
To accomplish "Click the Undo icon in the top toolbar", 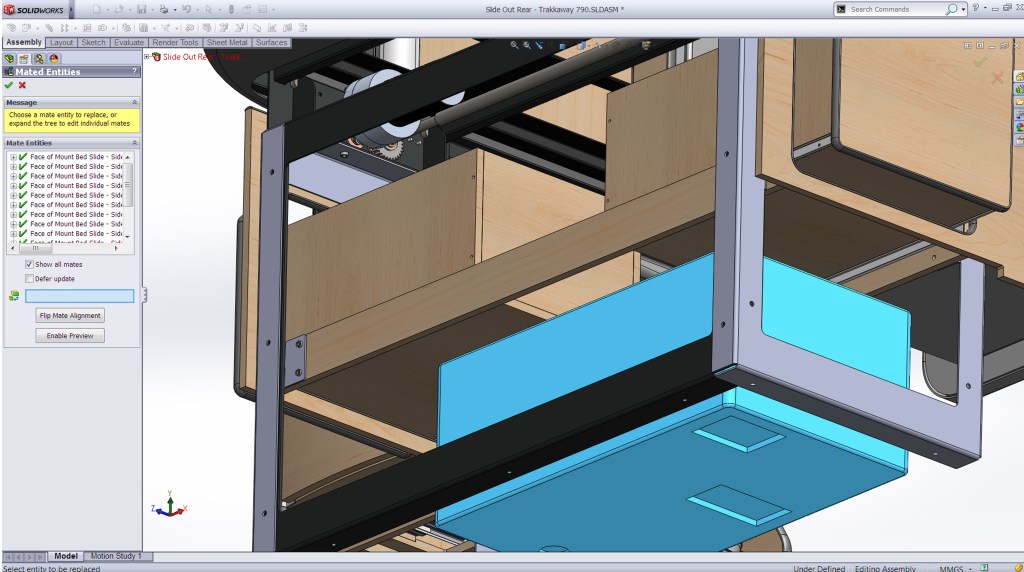I will 186,9.
